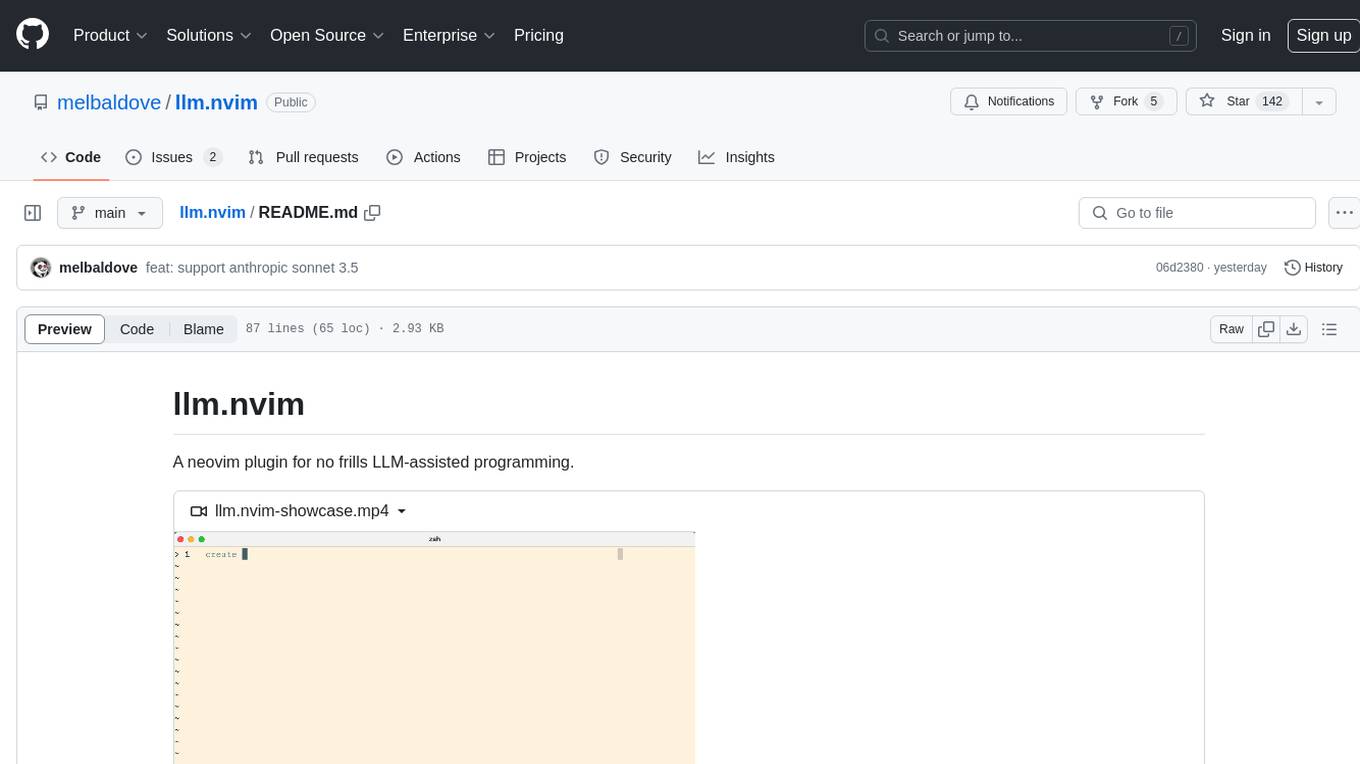This screenshot has height=764, width=1360.
Task: Fork the repository
Action: point(1125,102)
